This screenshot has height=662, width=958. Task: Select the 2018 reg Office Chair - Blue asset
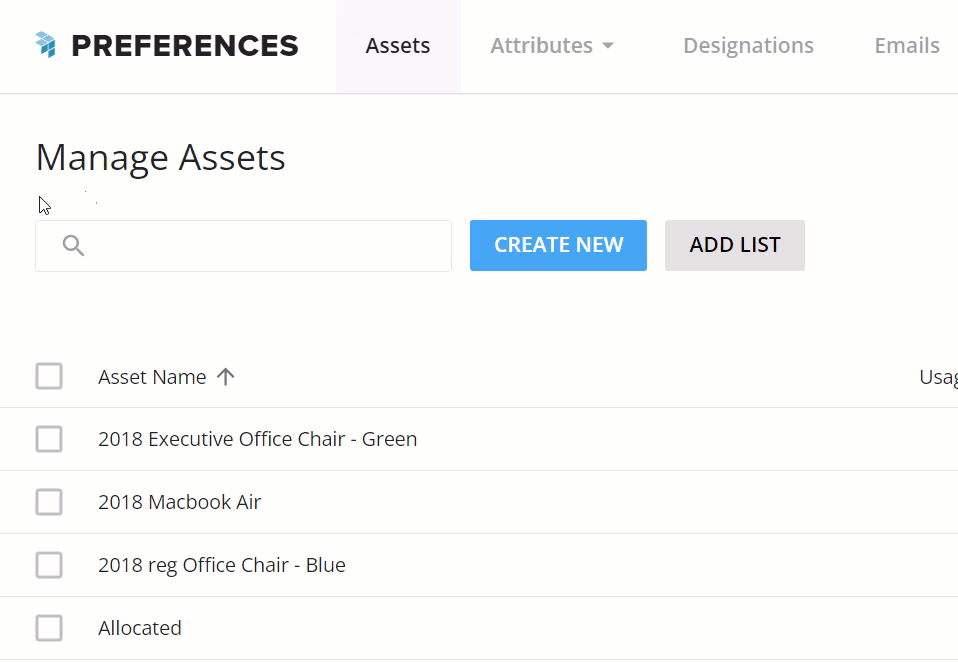point(222,565)
